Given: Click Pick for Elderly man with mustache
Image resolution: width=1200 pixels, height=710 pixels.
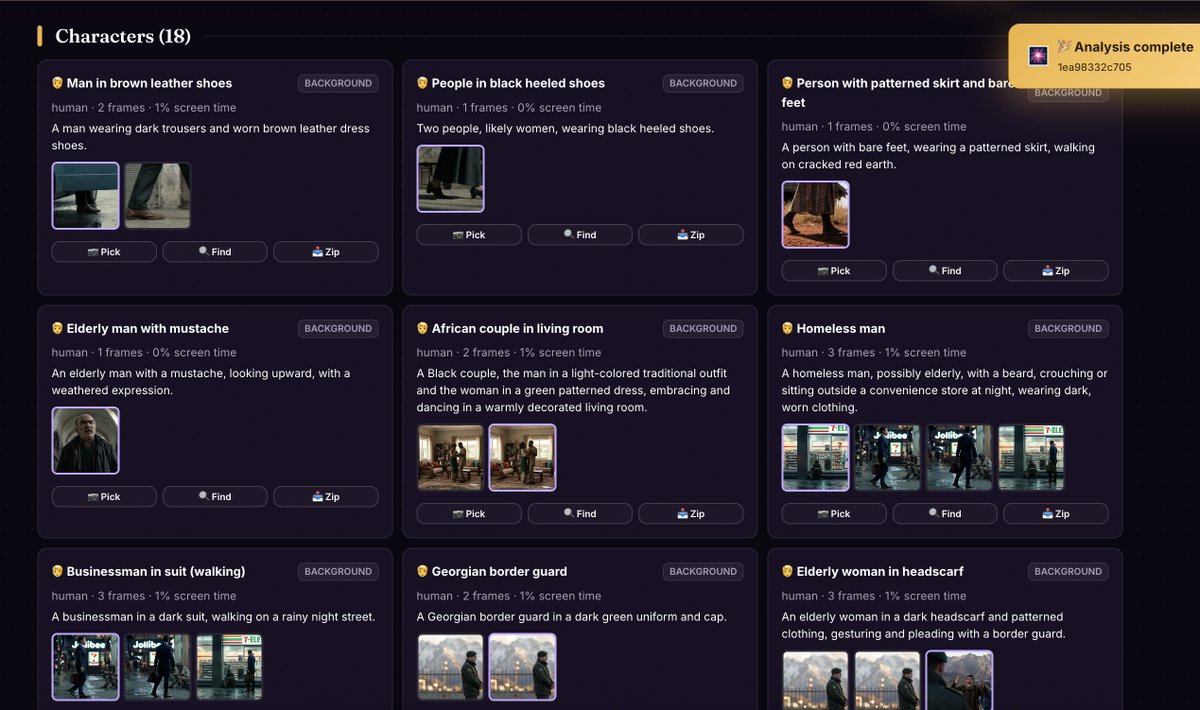Looking at the screenshot, I should point(104,497).
